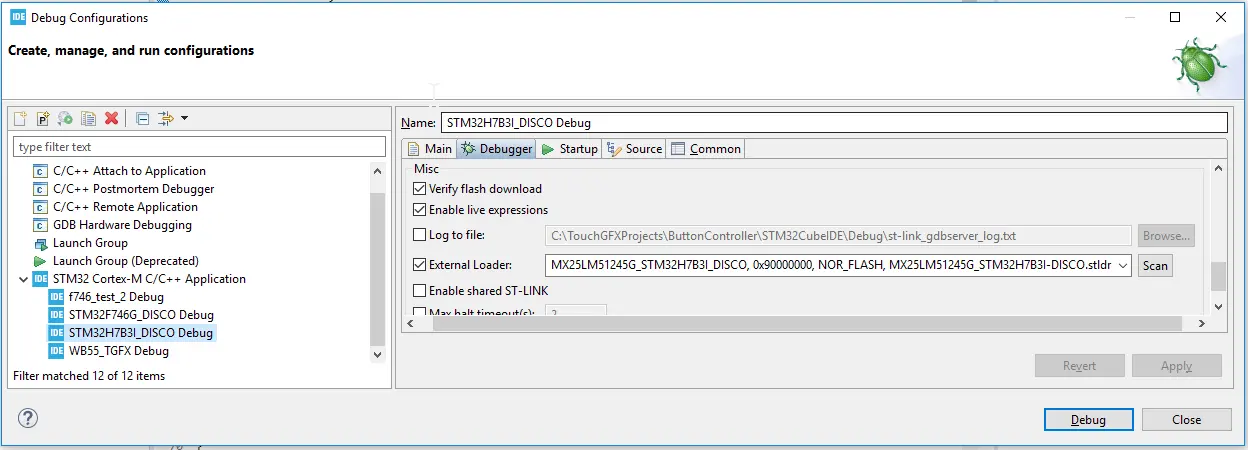Enable the Log to file checkbox
Viewport: 1248px width, 450px height.
click(419, 235)
